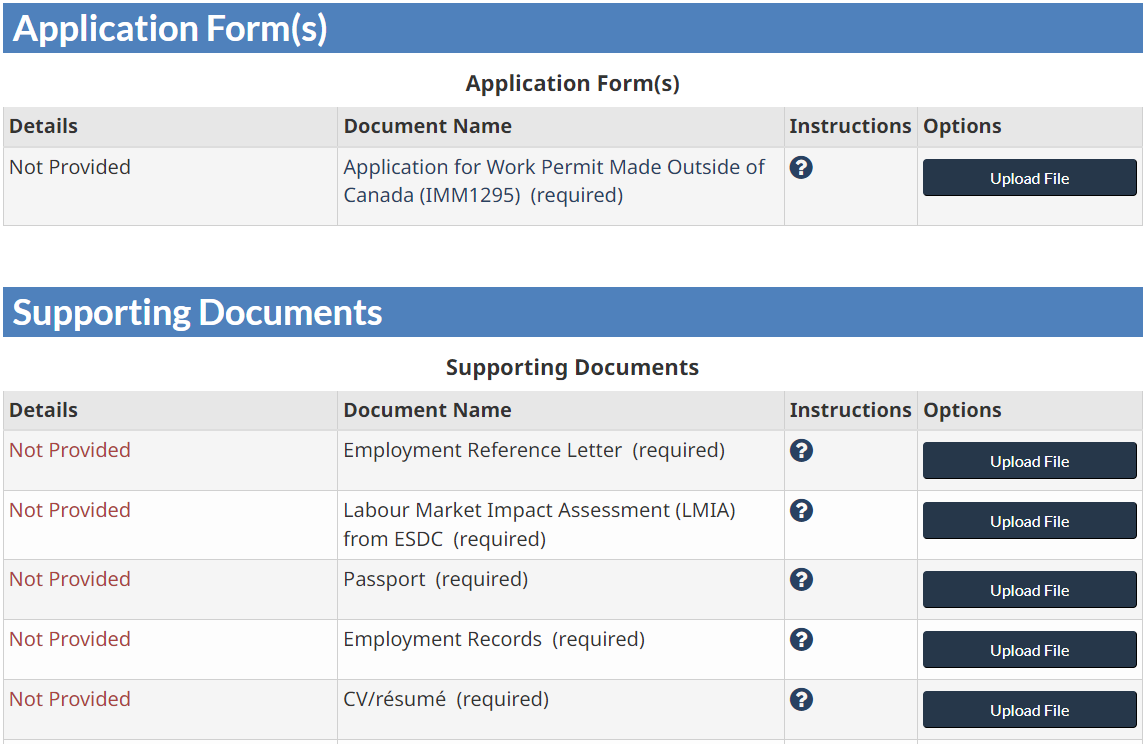1146x744 pixels.
Task: Select 'Employment Records (required)' document name
Action: (494, 639)
